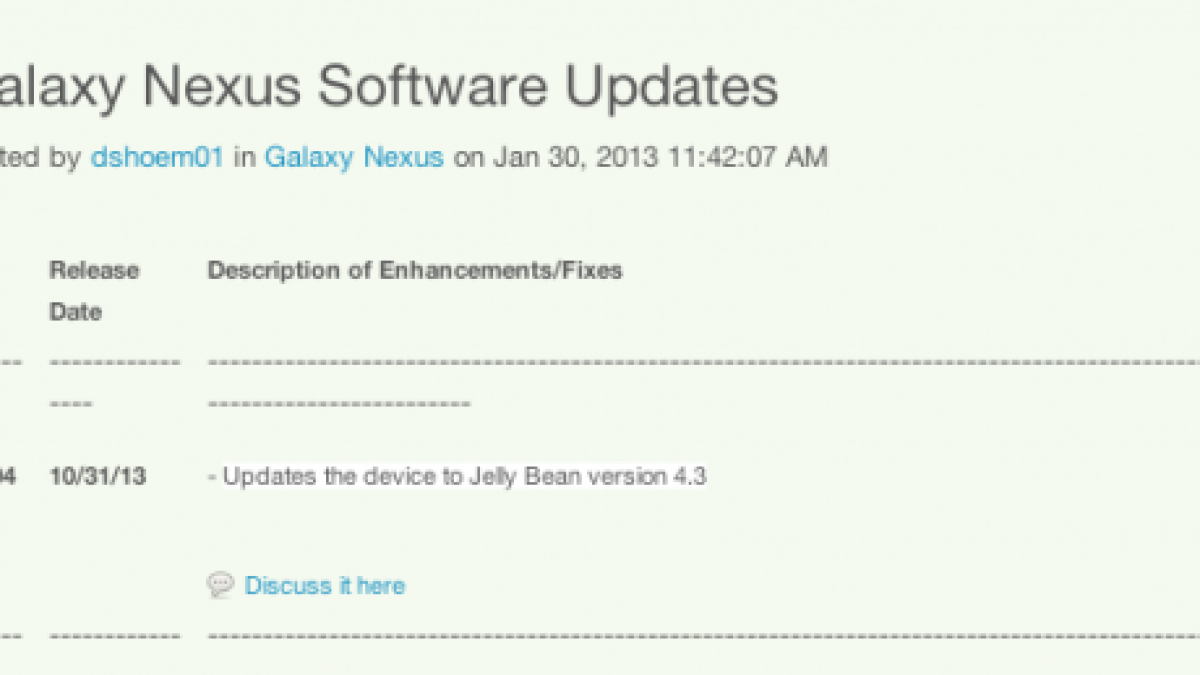Click the partial version number beside 10/31/13
The image size is (1200, 675).
8,477
